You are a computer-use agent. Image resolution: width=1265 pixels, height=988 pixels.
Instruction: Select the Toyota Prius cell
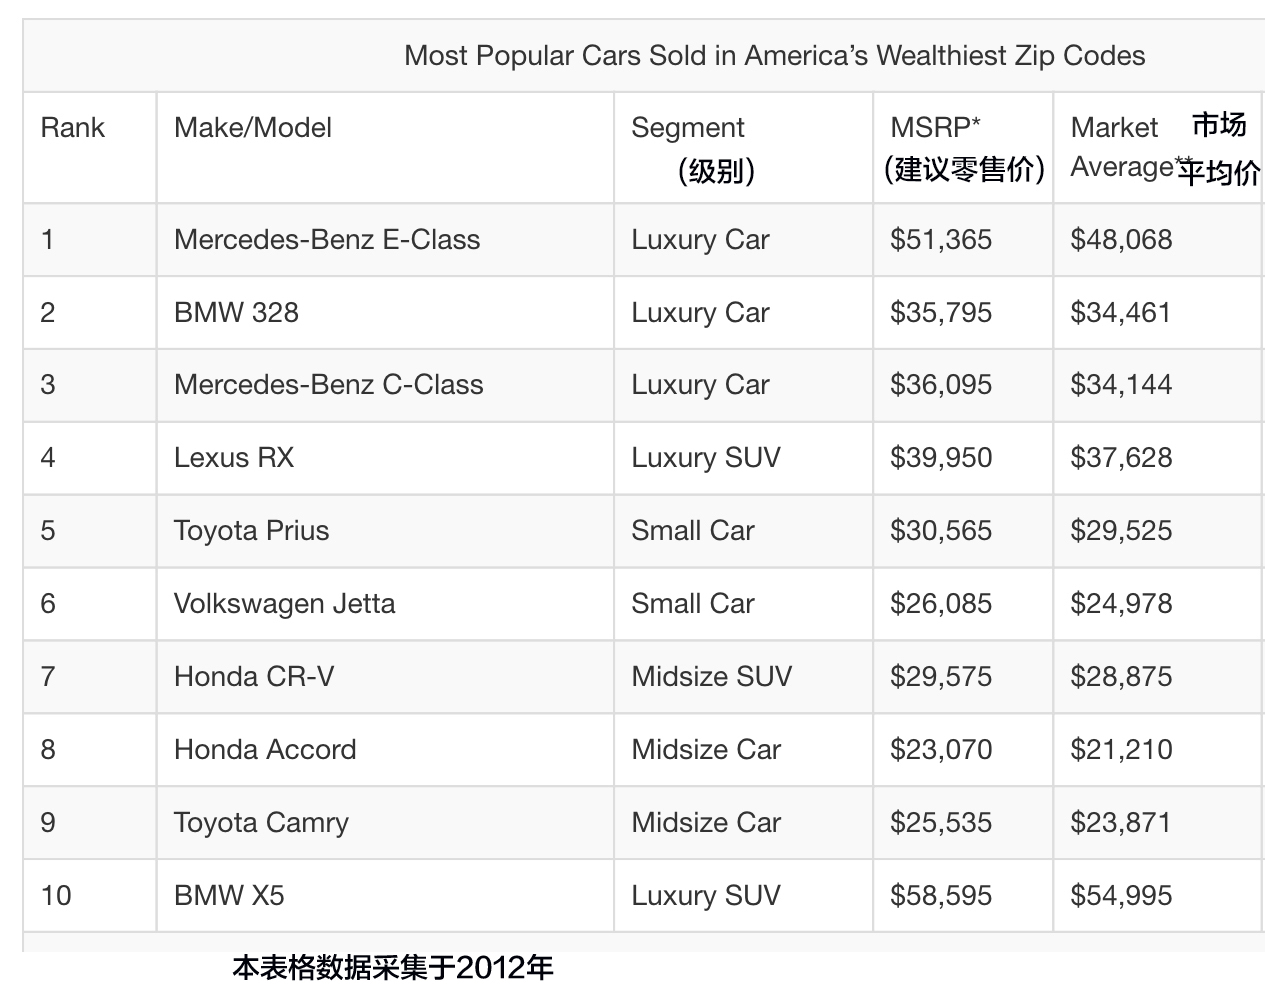click(251, 531)
